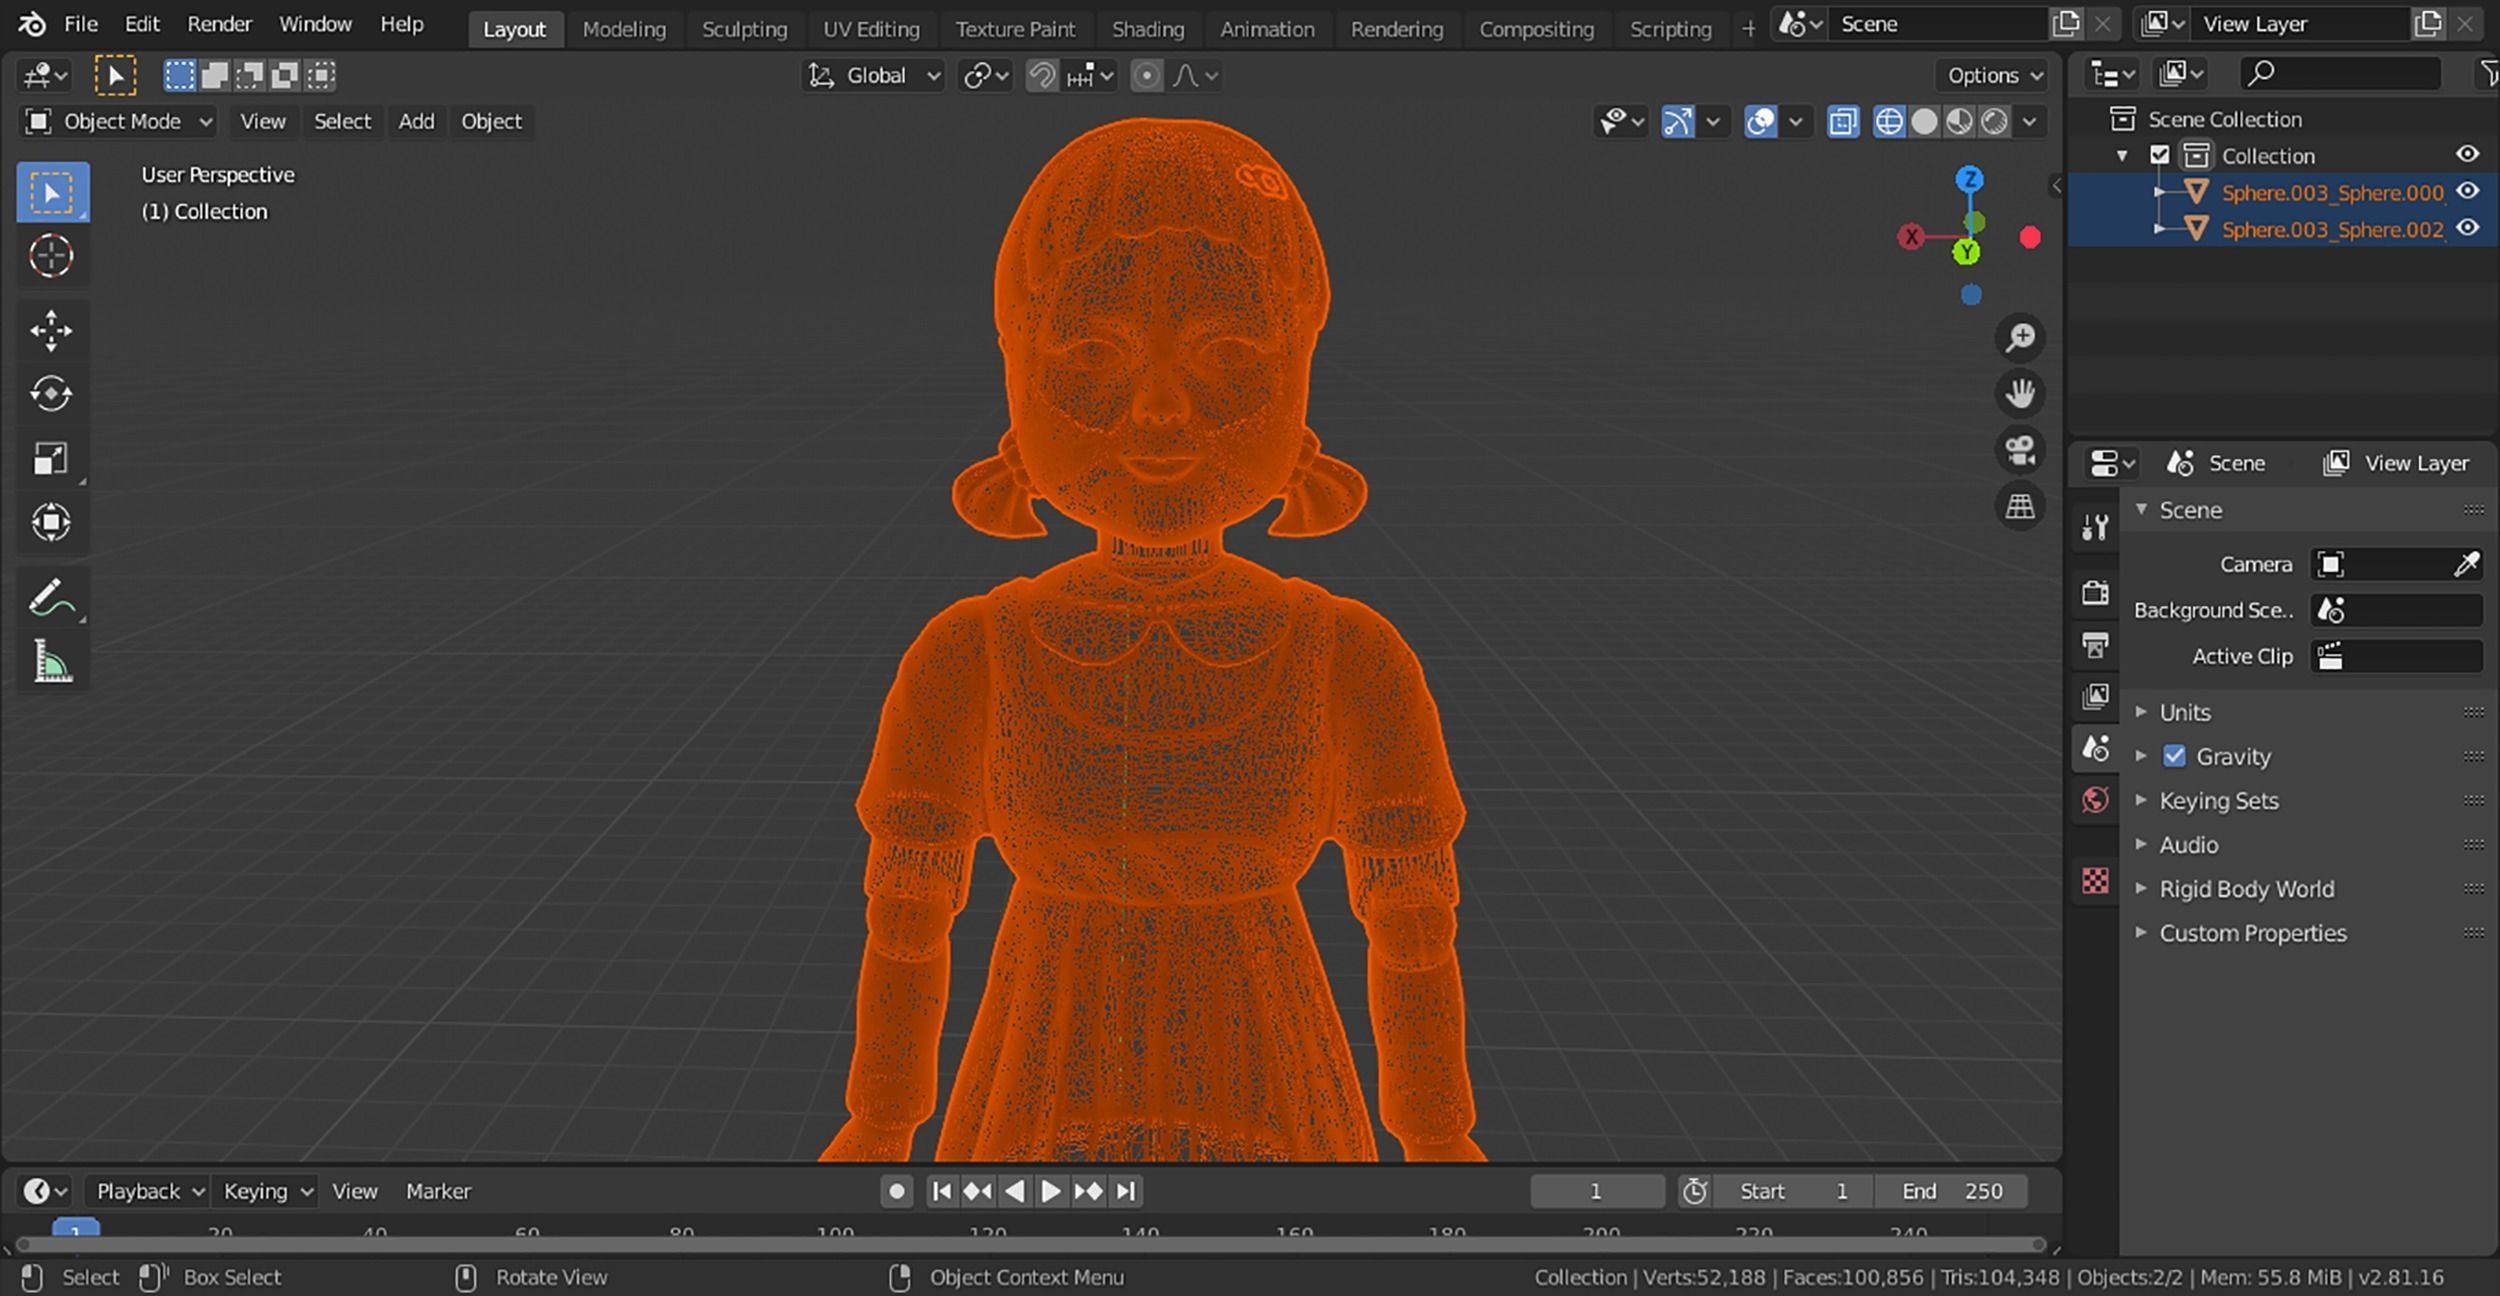
Task: Switch to solid viewport shading
Action: [1923, 122]
